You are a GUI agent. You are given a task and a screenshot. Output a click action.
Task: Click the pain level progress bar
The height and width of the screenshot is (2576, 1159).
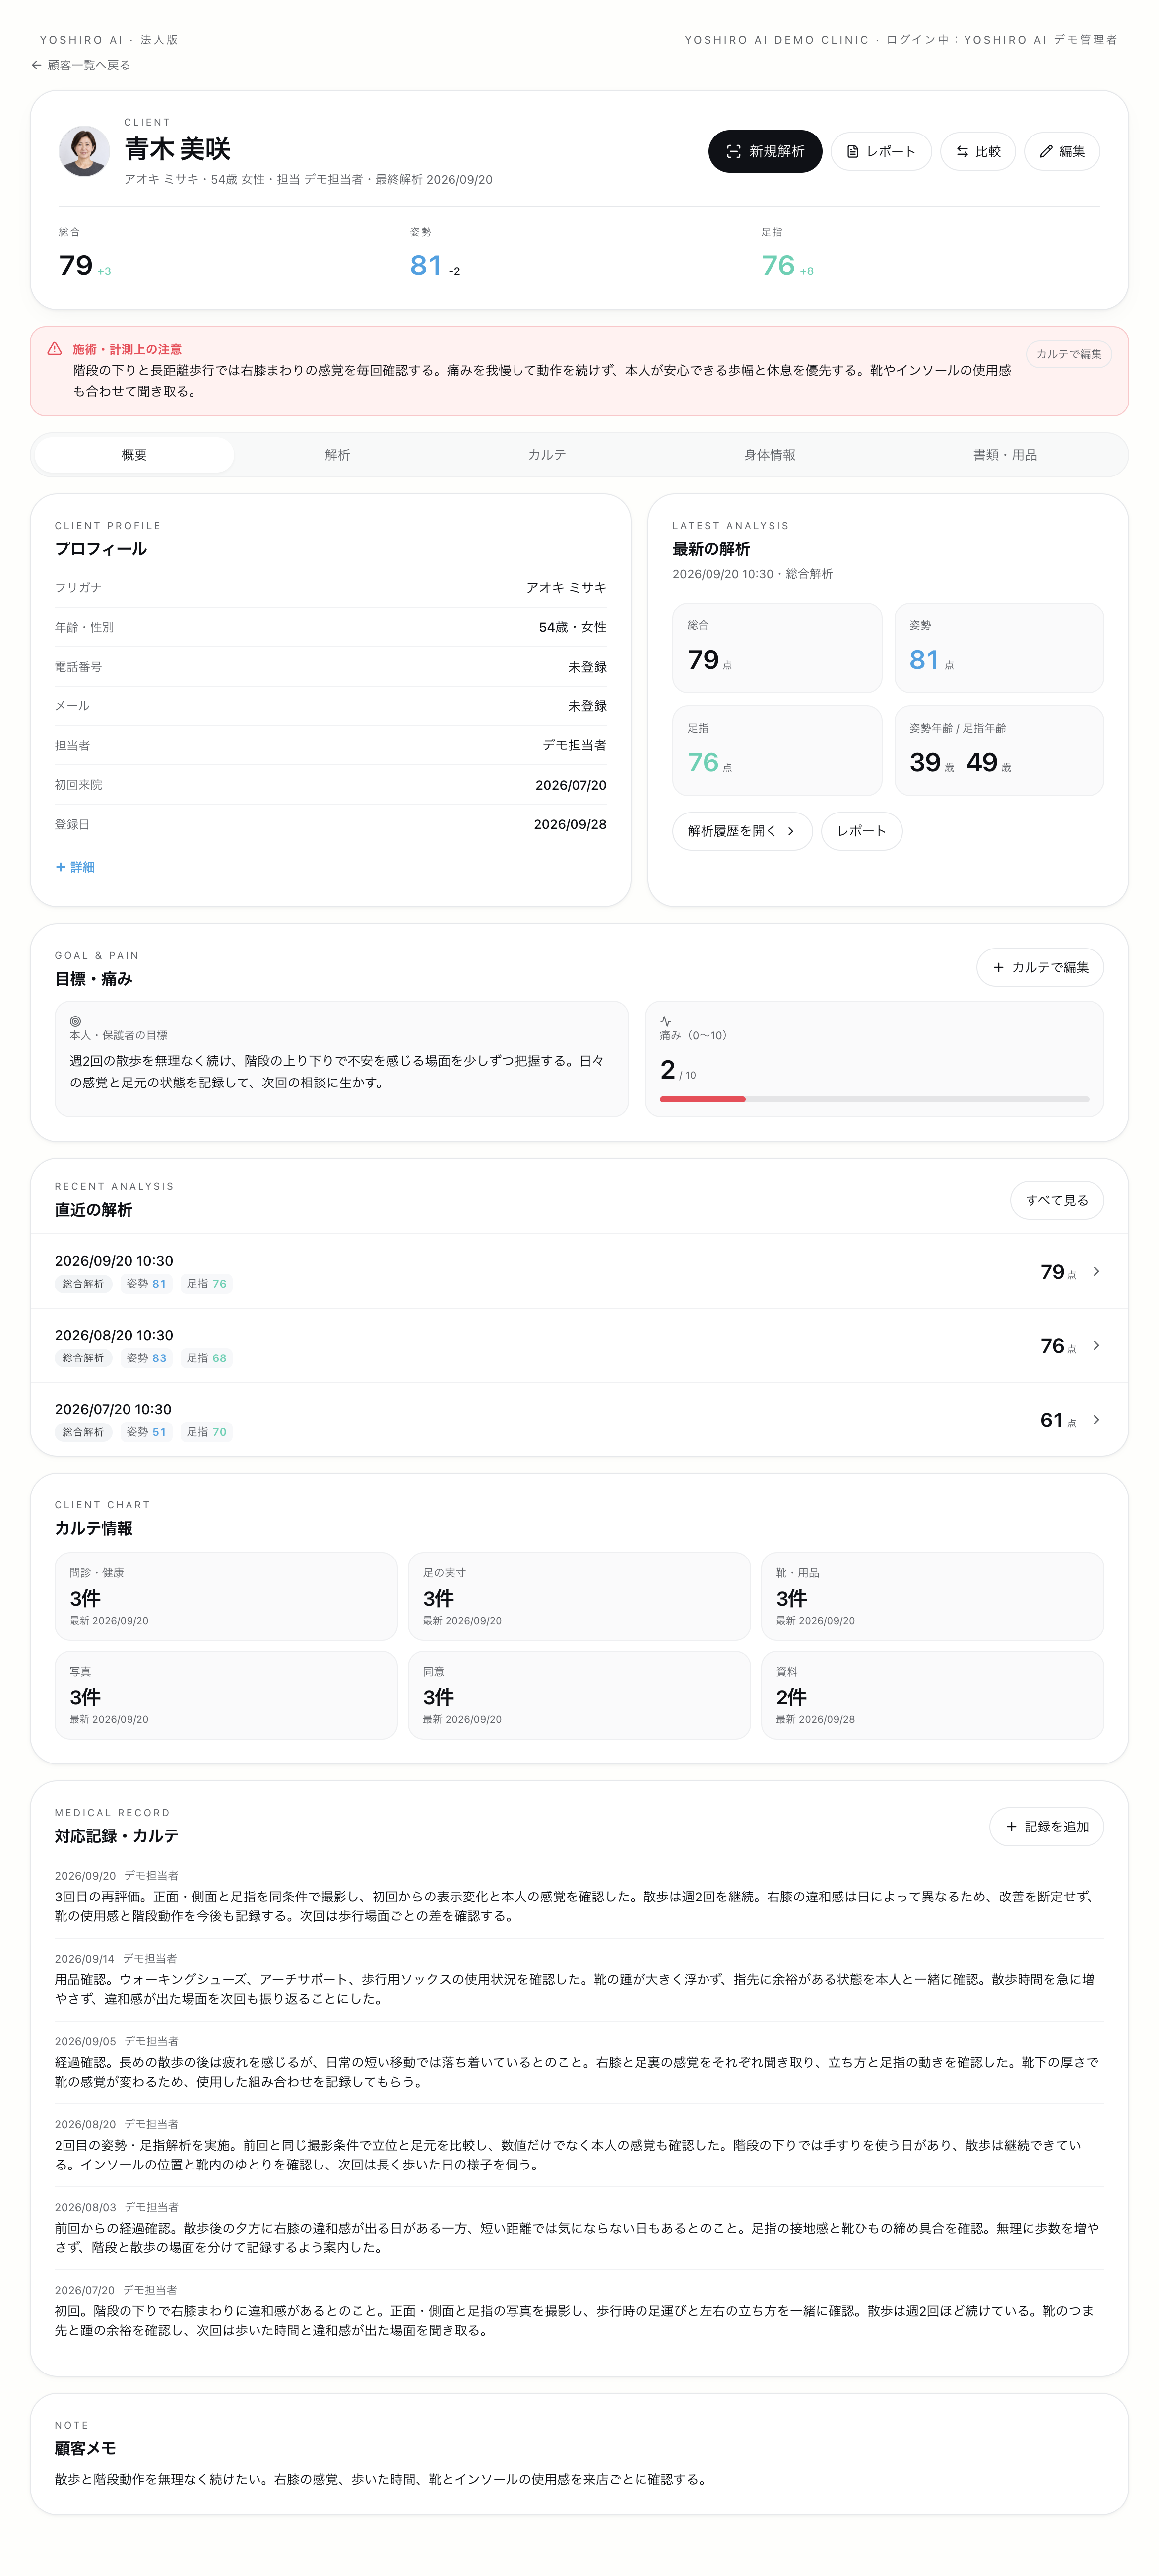(874, 1099)
